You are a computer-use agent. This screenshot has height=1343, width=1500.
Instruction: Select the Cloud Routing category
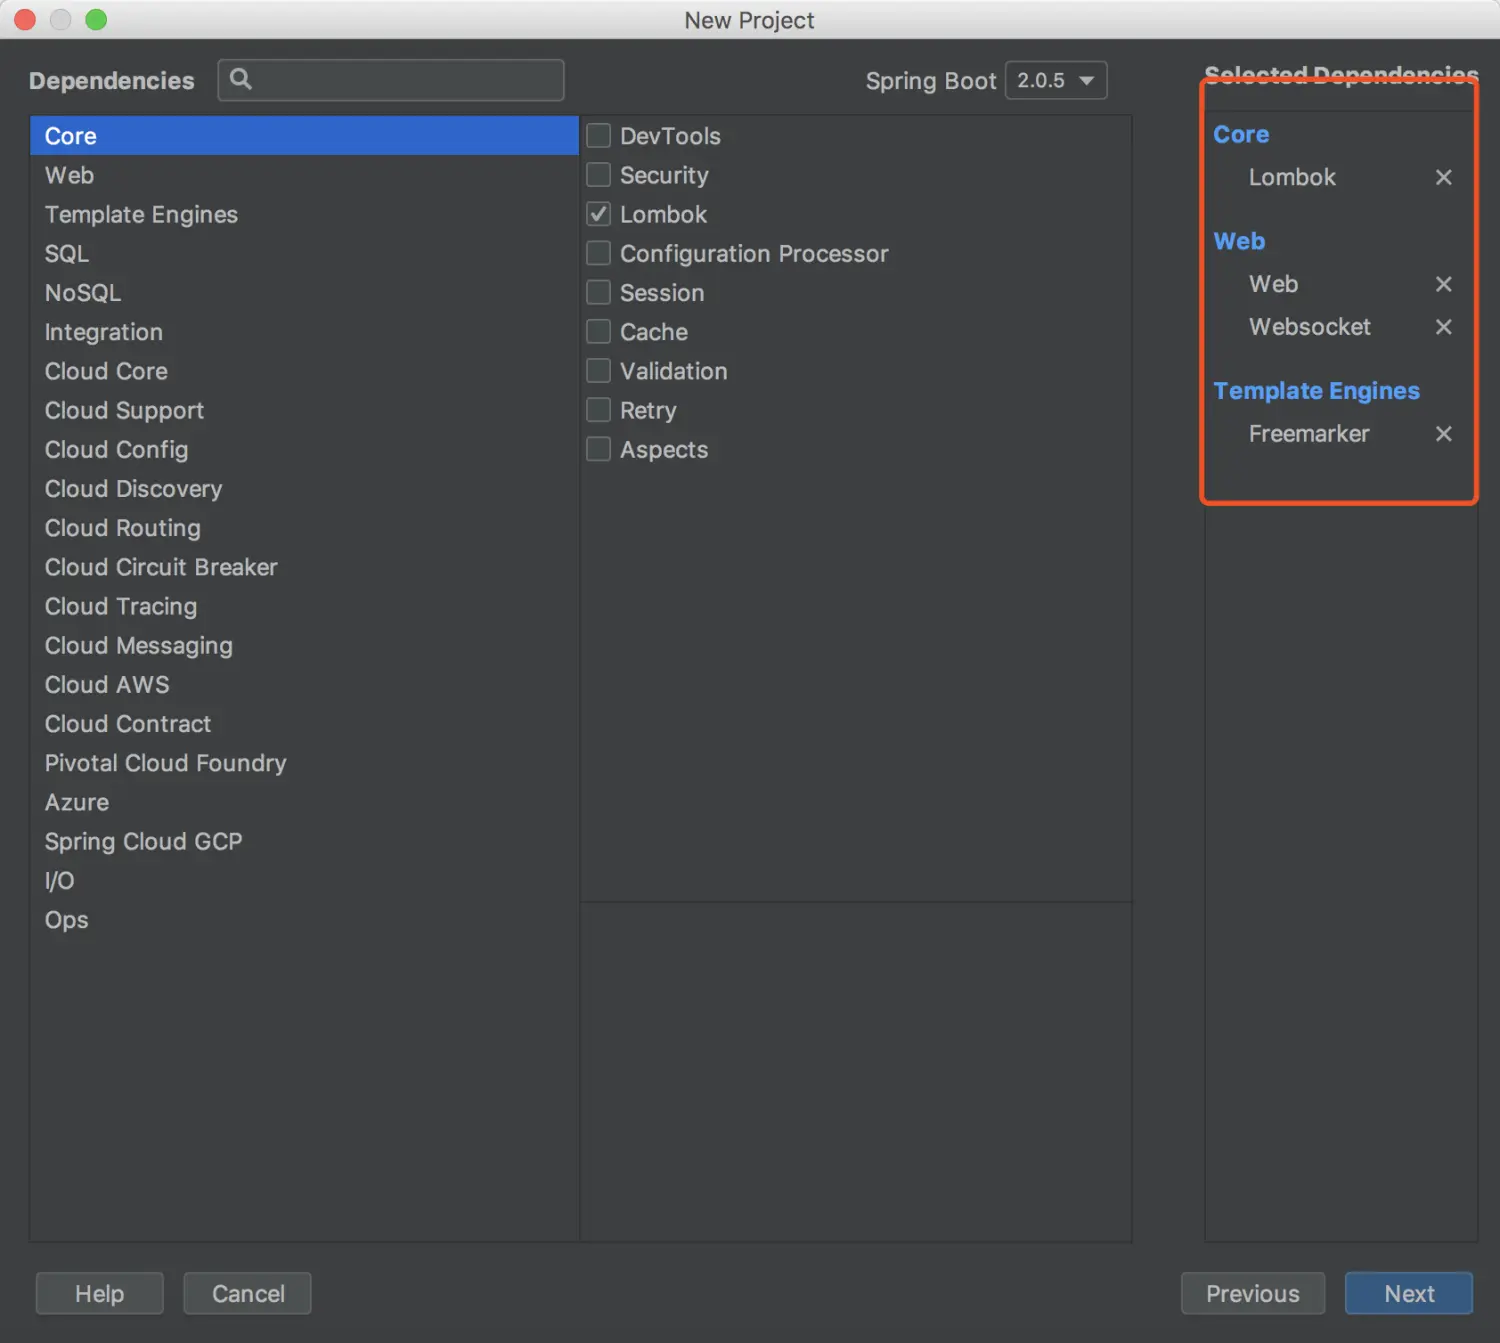[304, 528]
